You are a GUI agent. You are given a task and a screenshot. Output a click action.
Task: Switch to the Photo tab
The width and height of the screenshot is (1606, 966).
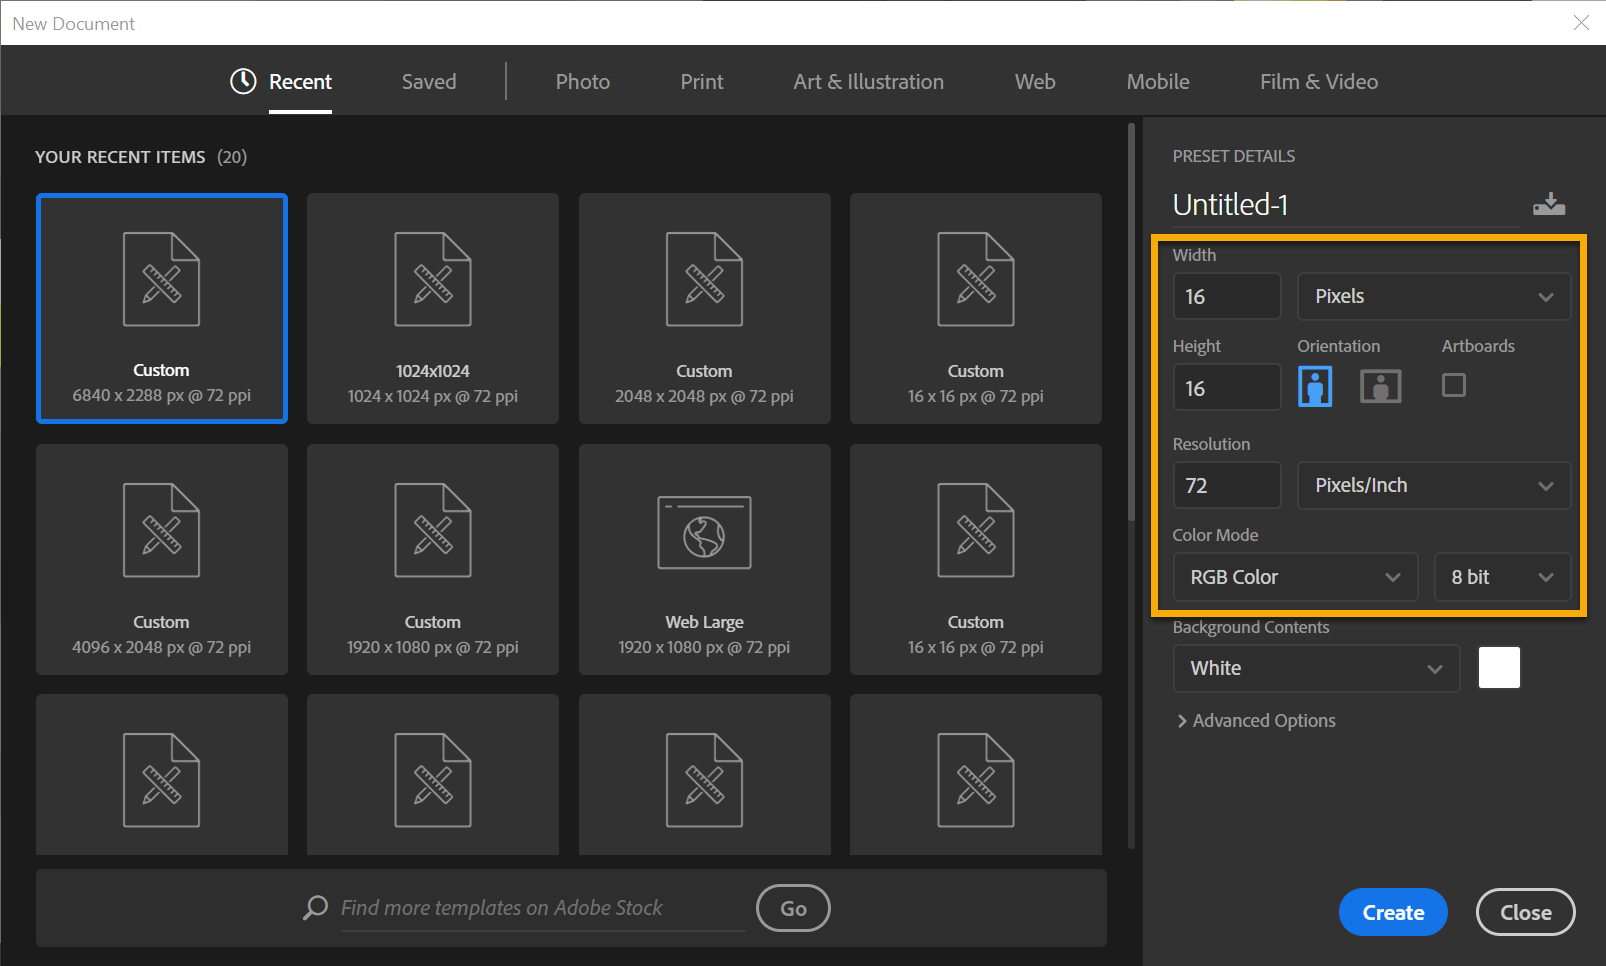click(x=582, y=82)
